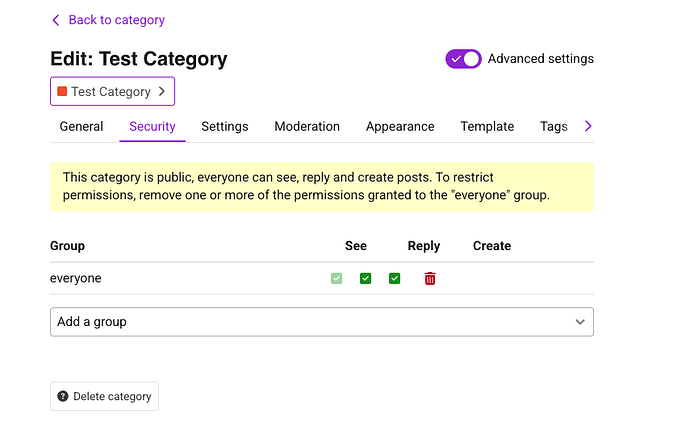This screenshot has height=447, width=690.
Task: Uncheck the last green checkbox for everyone
Action: (x=394, y=278)
